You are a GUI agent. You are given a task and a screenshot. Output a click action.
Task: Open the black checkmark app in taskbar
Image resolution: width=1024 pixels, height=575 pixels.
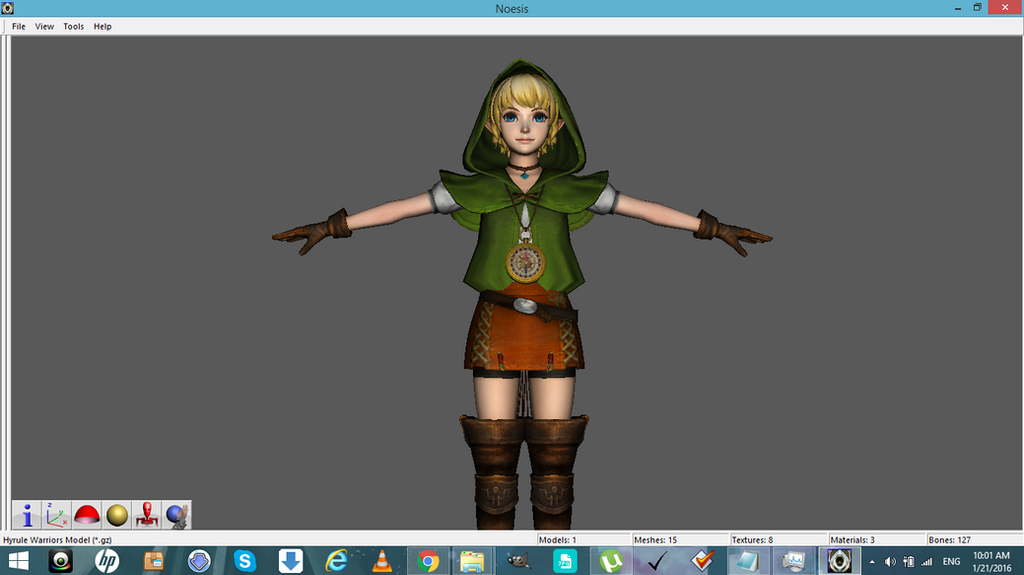pyautogui.click(x=656, y=561)
